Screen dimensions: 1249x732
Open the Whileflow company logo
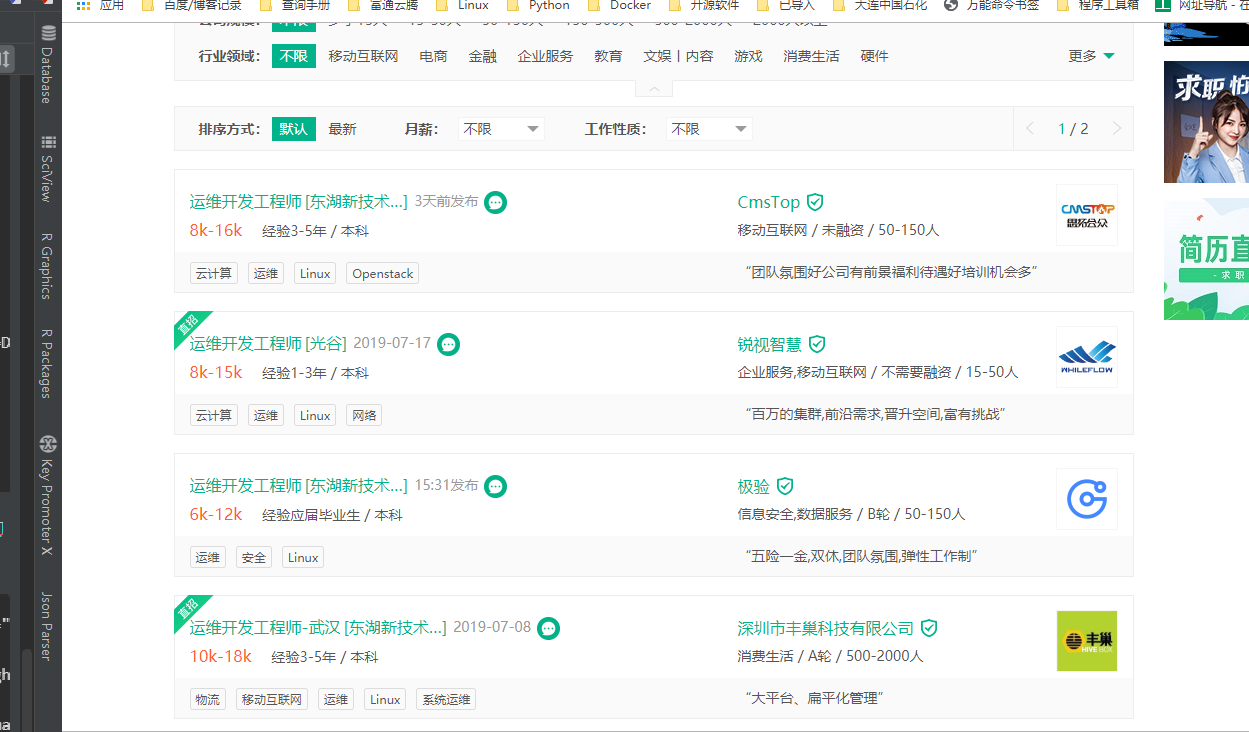pos(1087,357)
